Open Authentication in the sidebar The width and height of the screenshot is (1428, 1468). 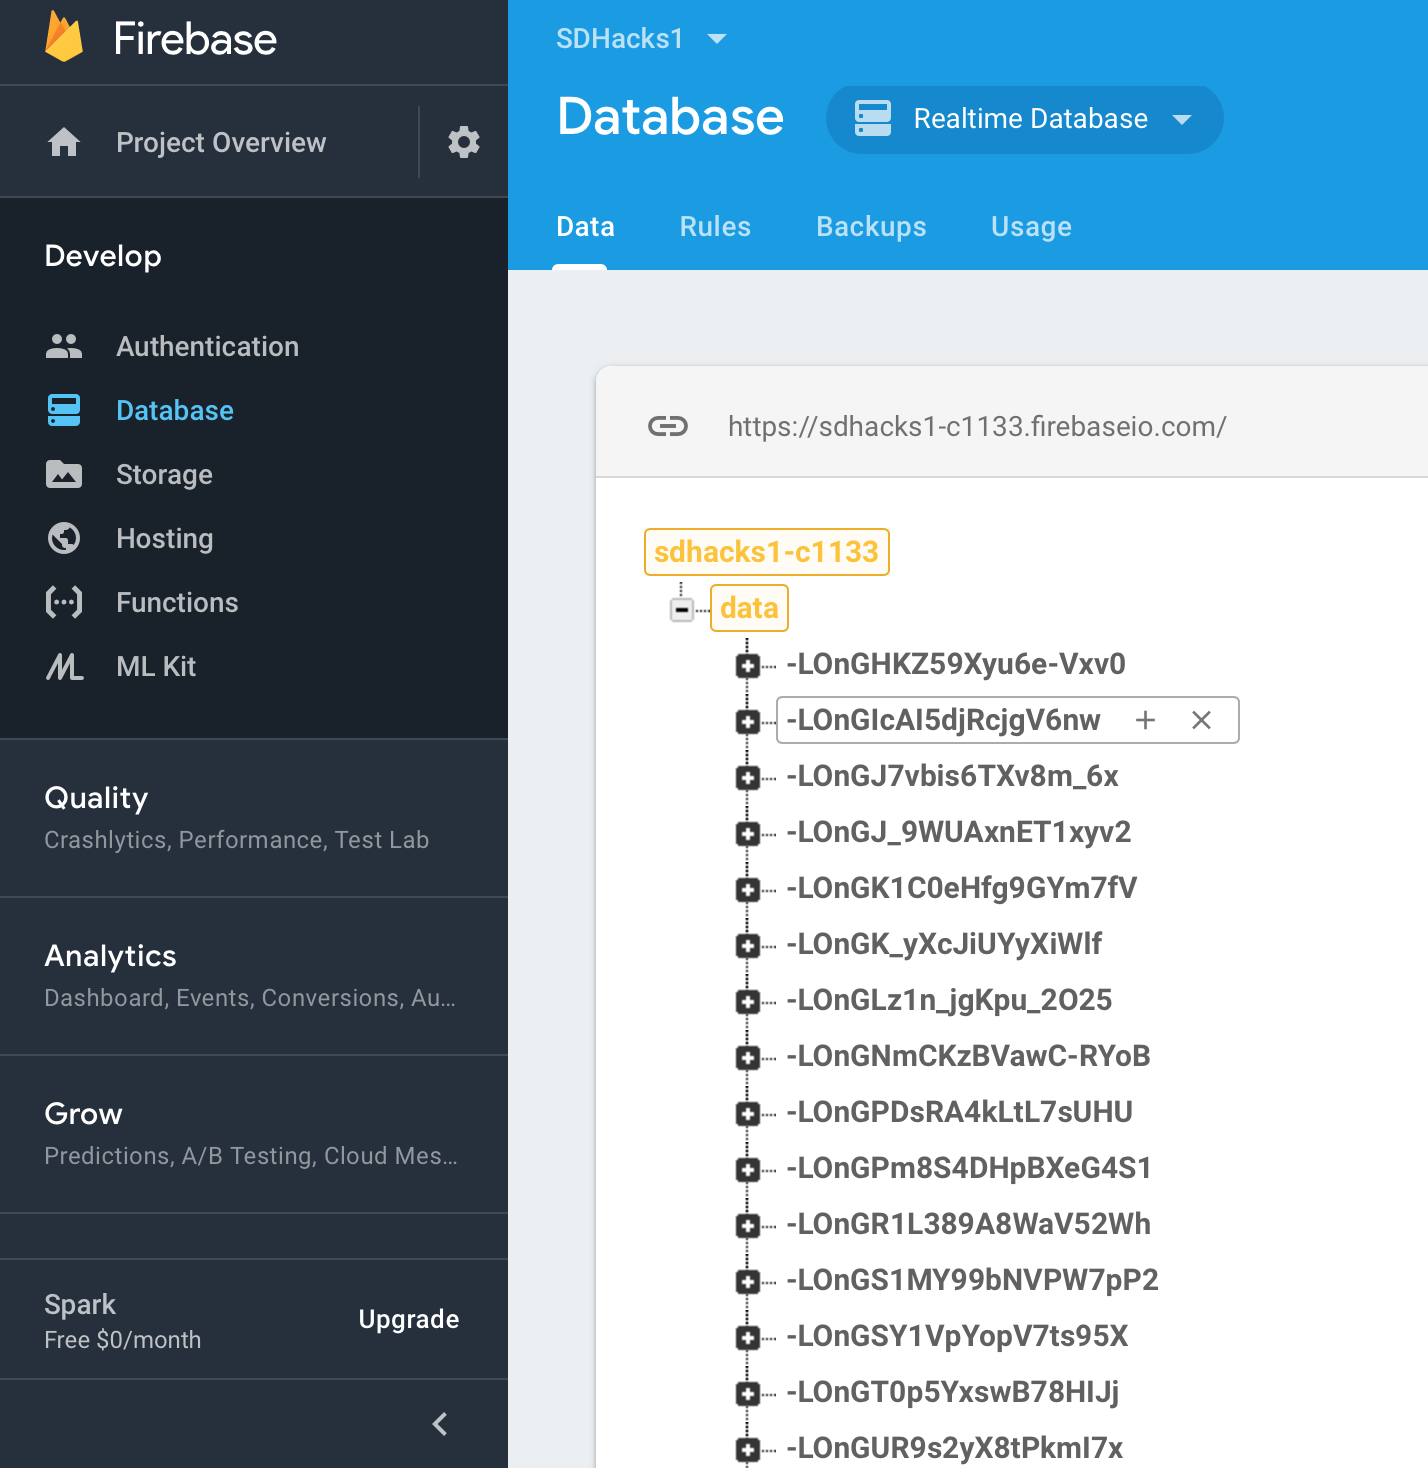click(x=207, y=347)
